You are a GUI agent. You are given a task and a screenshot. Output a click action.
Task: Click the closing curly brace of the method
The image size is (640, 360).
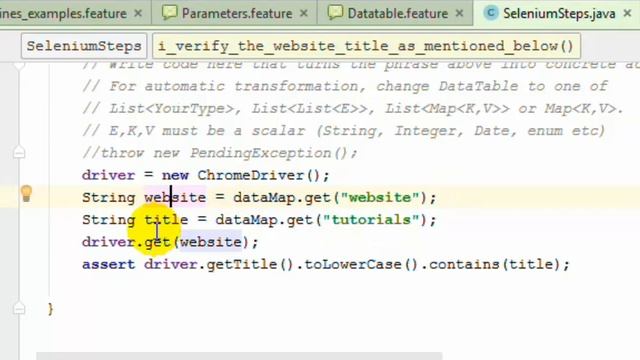click(x=50, y=309)
